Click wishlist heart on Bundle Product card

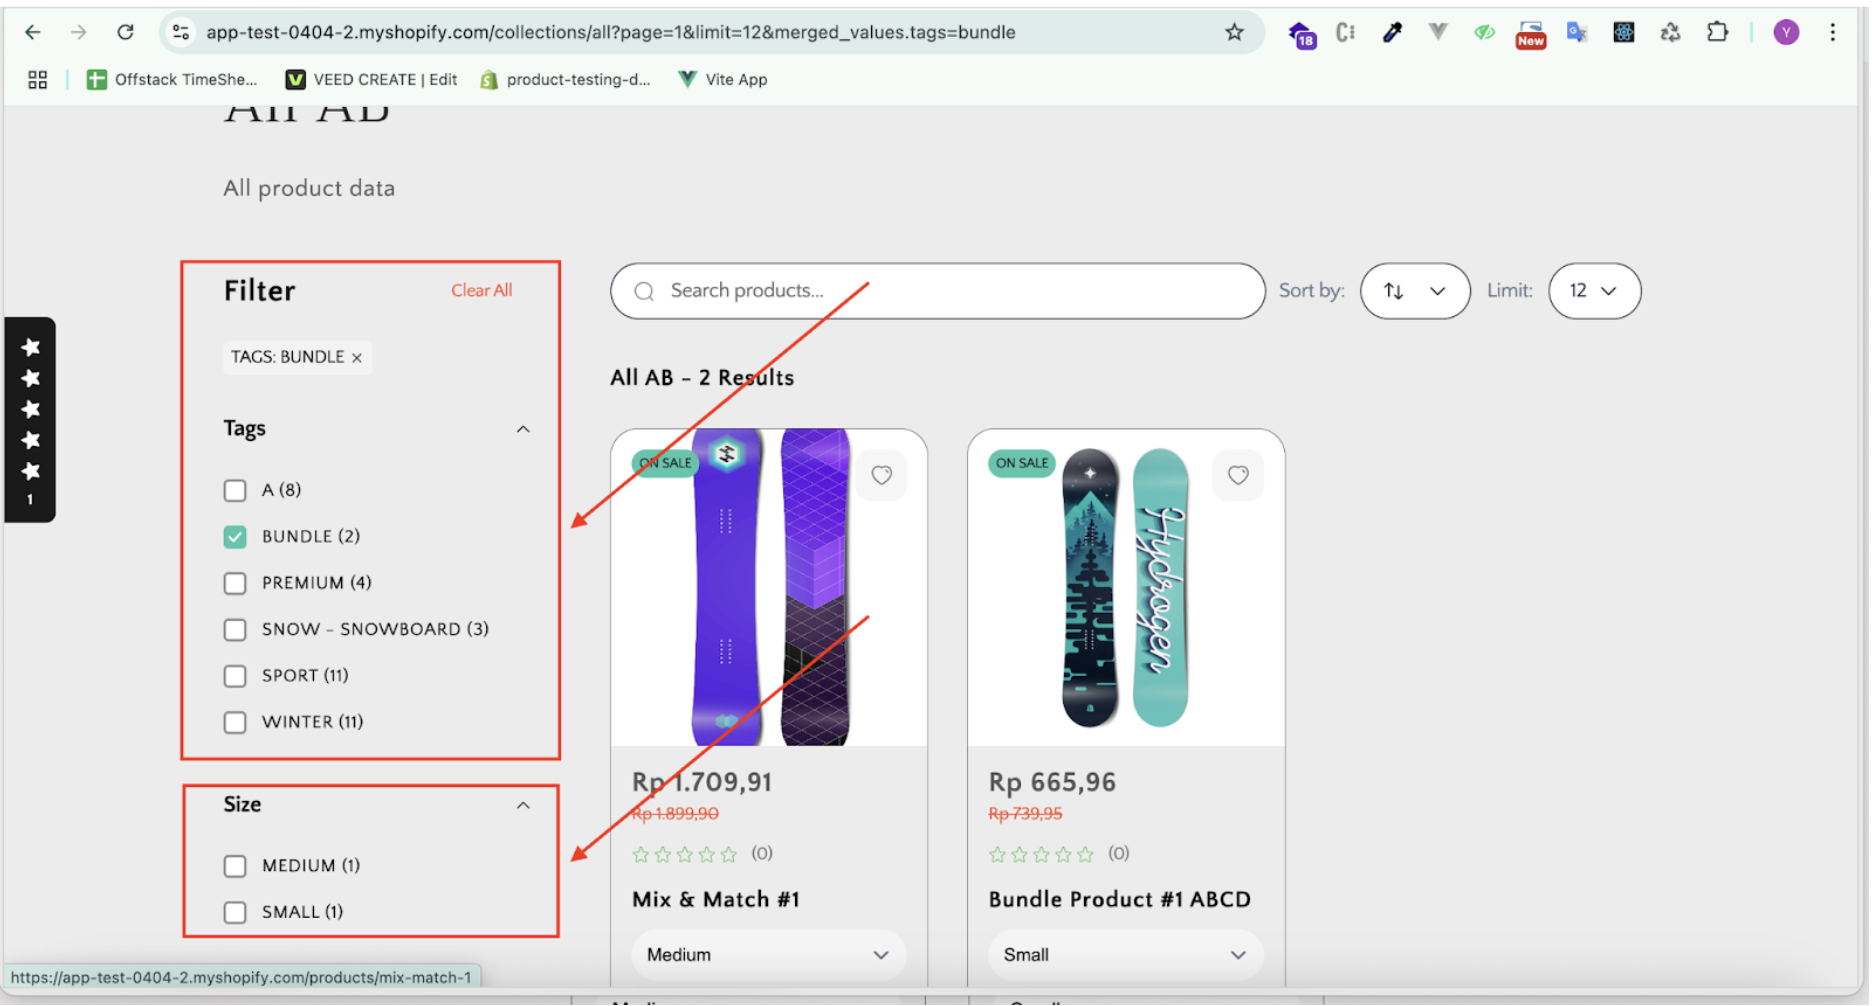(x=1238, y=475)
